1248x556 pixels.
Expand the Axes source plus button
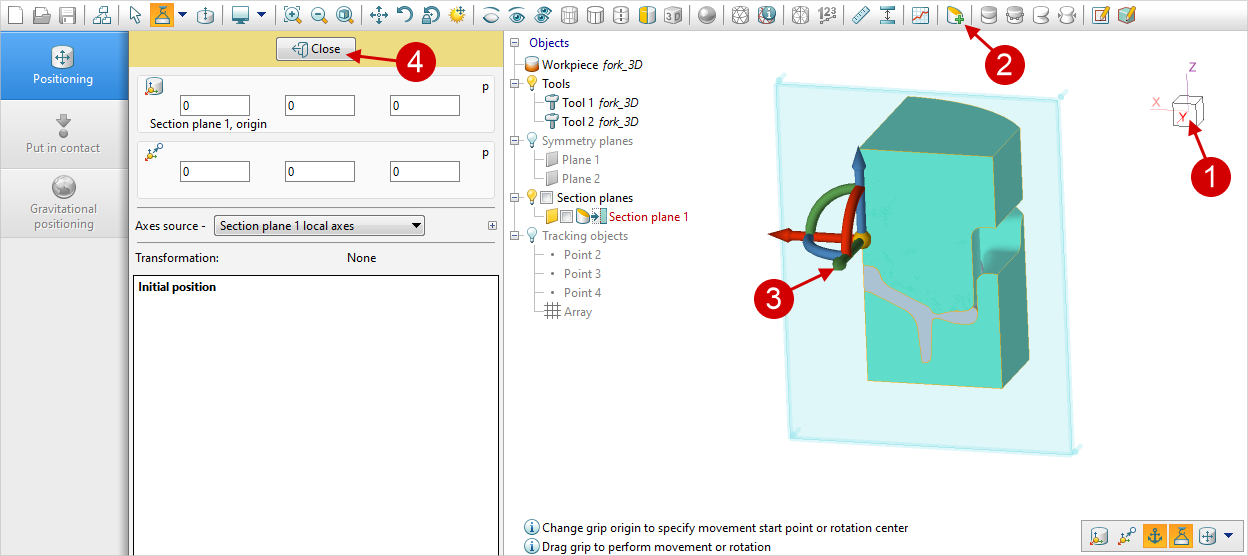click(x=490, y=226)
